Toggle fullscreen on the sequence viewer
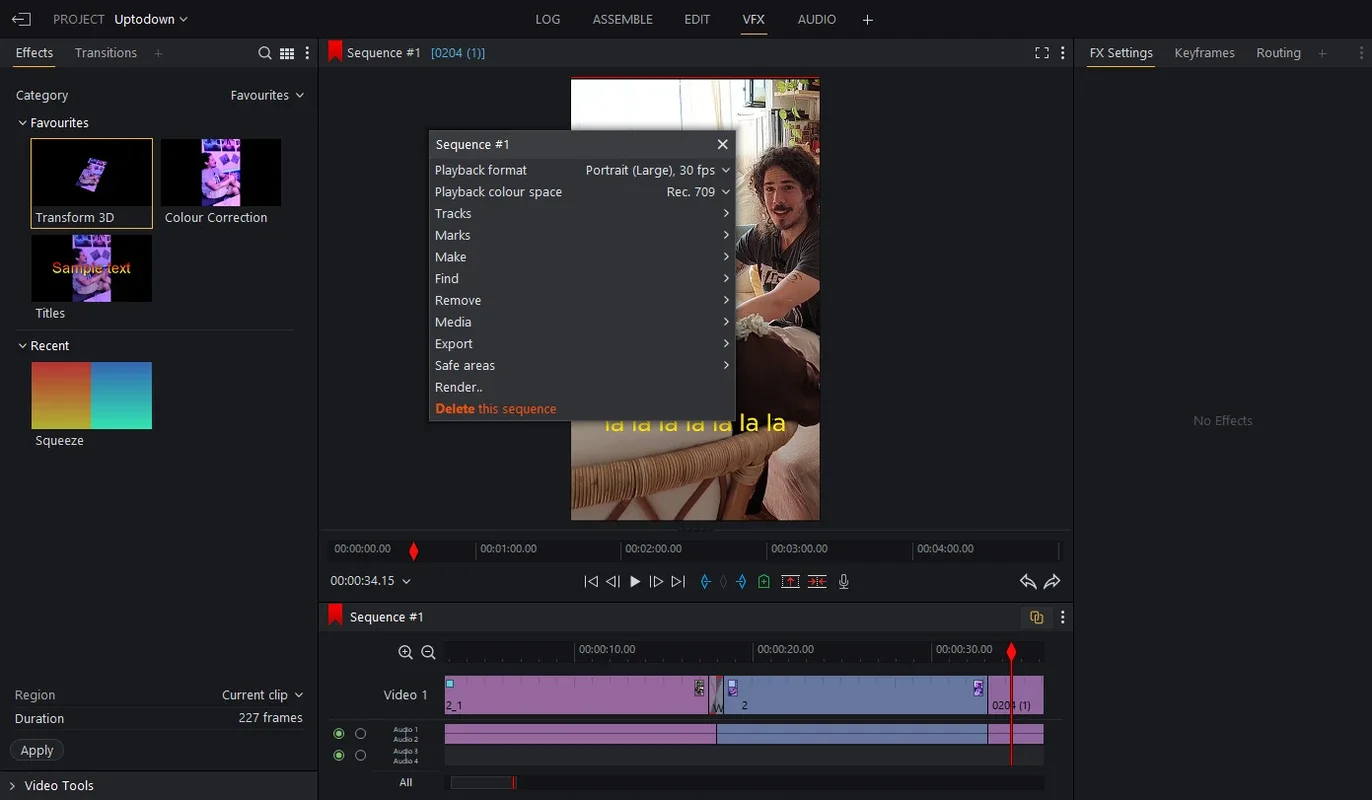Image resolution: width=1372 pixels, height=800 pixels. click(1042, 53)
